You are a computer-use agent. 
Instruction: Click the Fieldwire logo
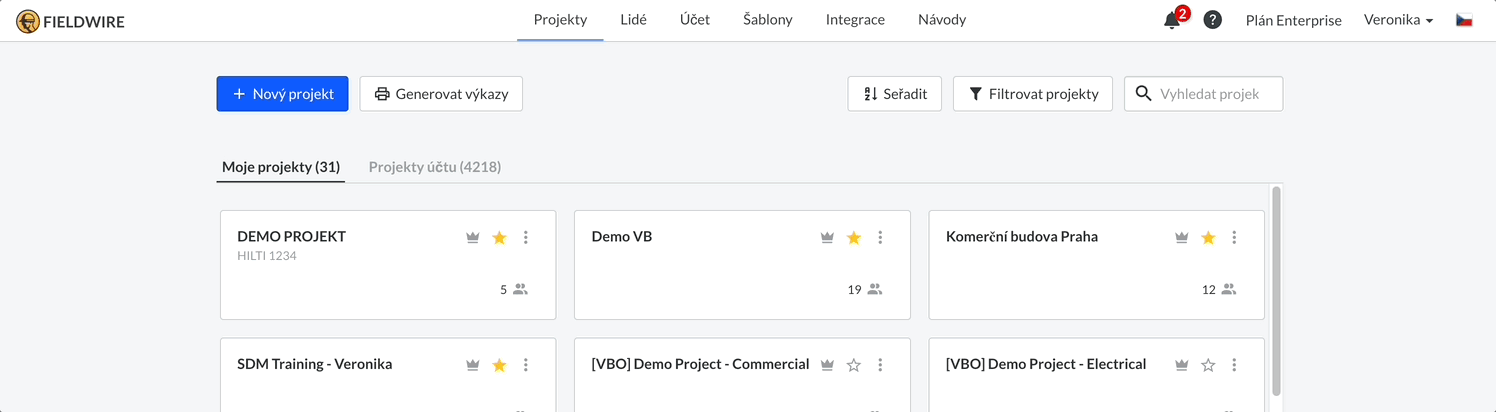(x=70, y=20)
